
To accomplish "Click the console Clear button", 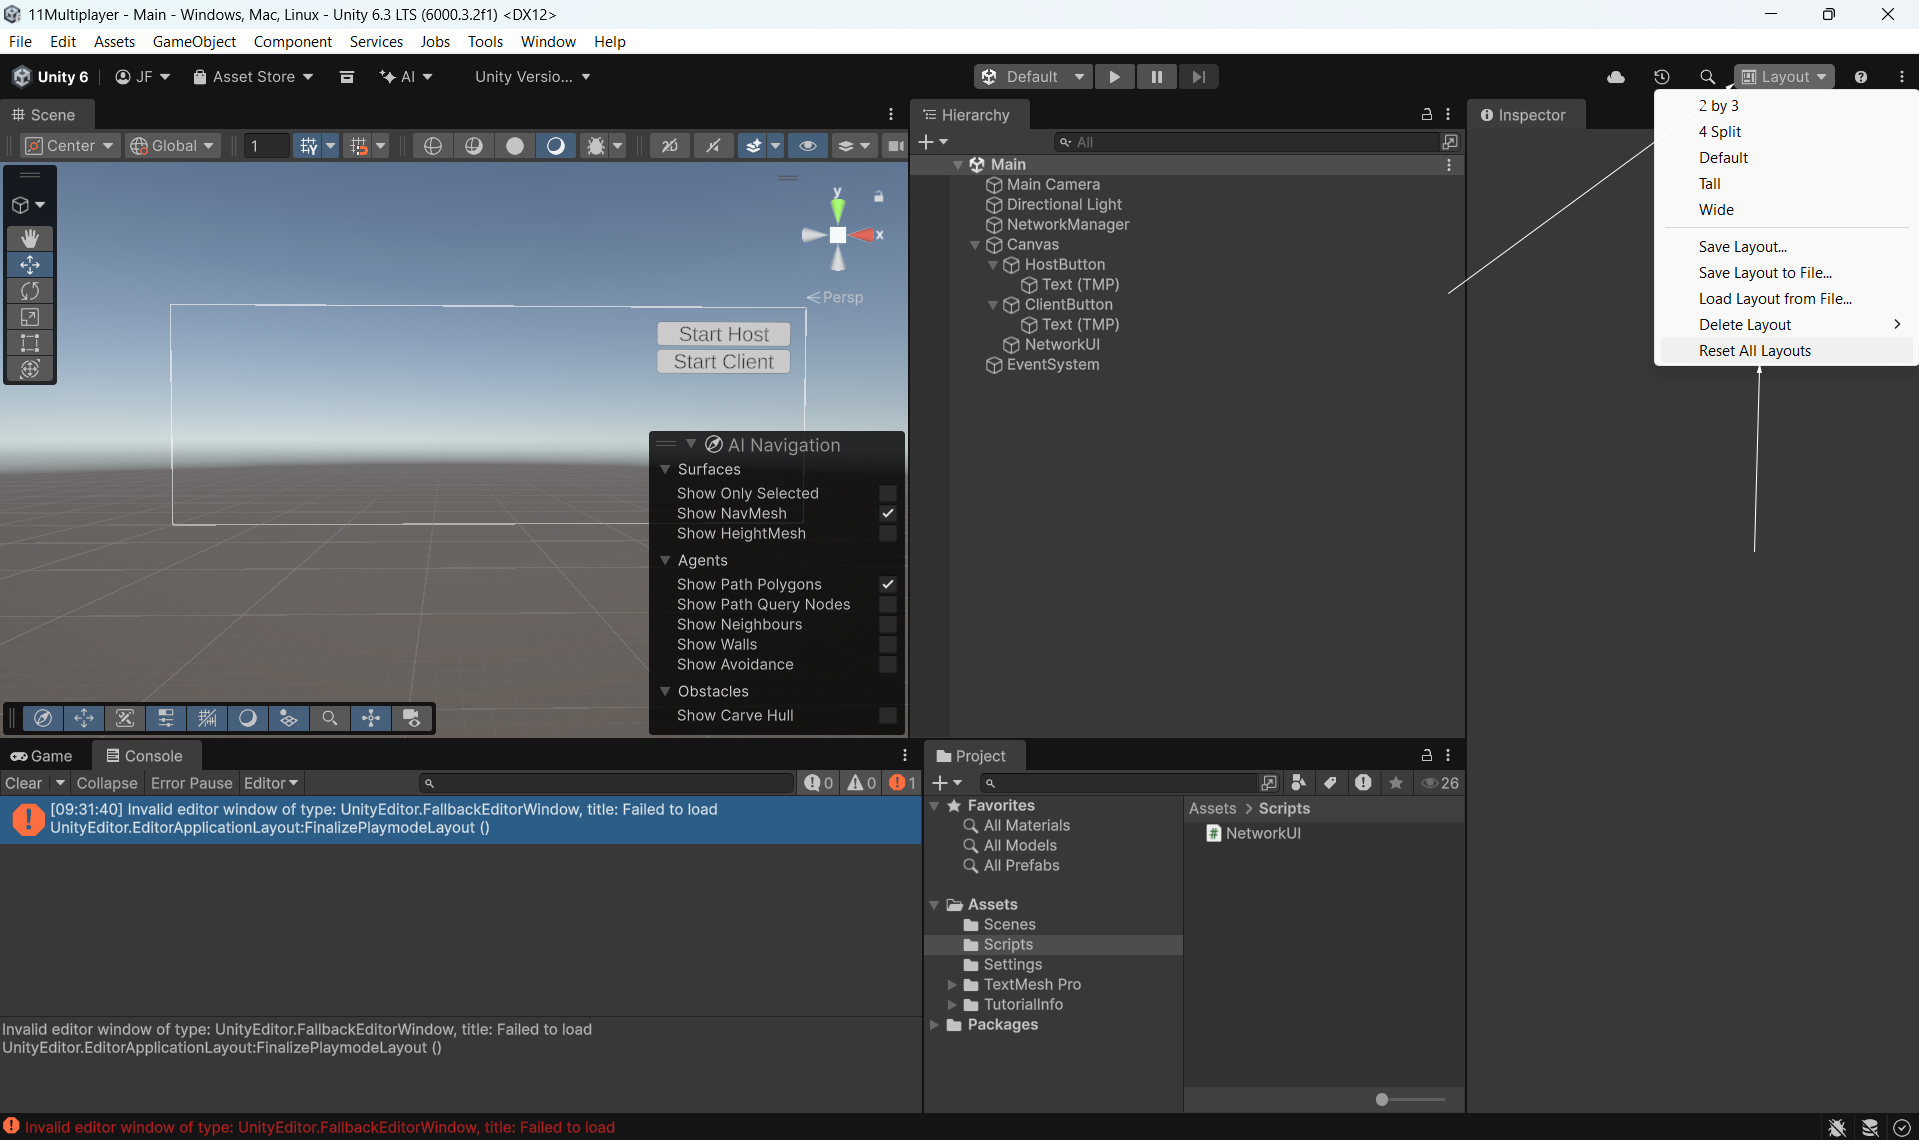I will point(23,783).
